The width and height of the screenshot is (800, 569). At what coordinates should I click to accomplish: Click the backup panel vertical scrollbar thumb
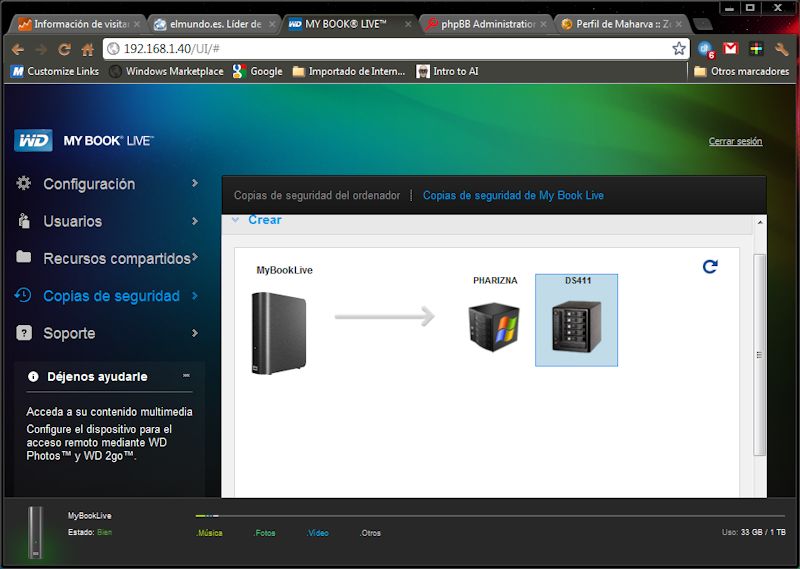click(x=759, y=355)
